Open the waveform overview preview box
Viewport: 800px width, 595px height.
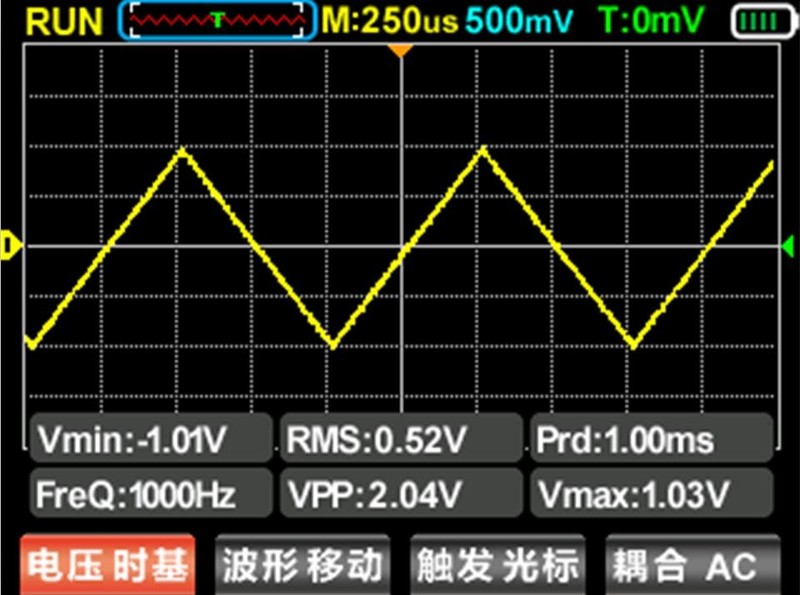click(217, 20)
